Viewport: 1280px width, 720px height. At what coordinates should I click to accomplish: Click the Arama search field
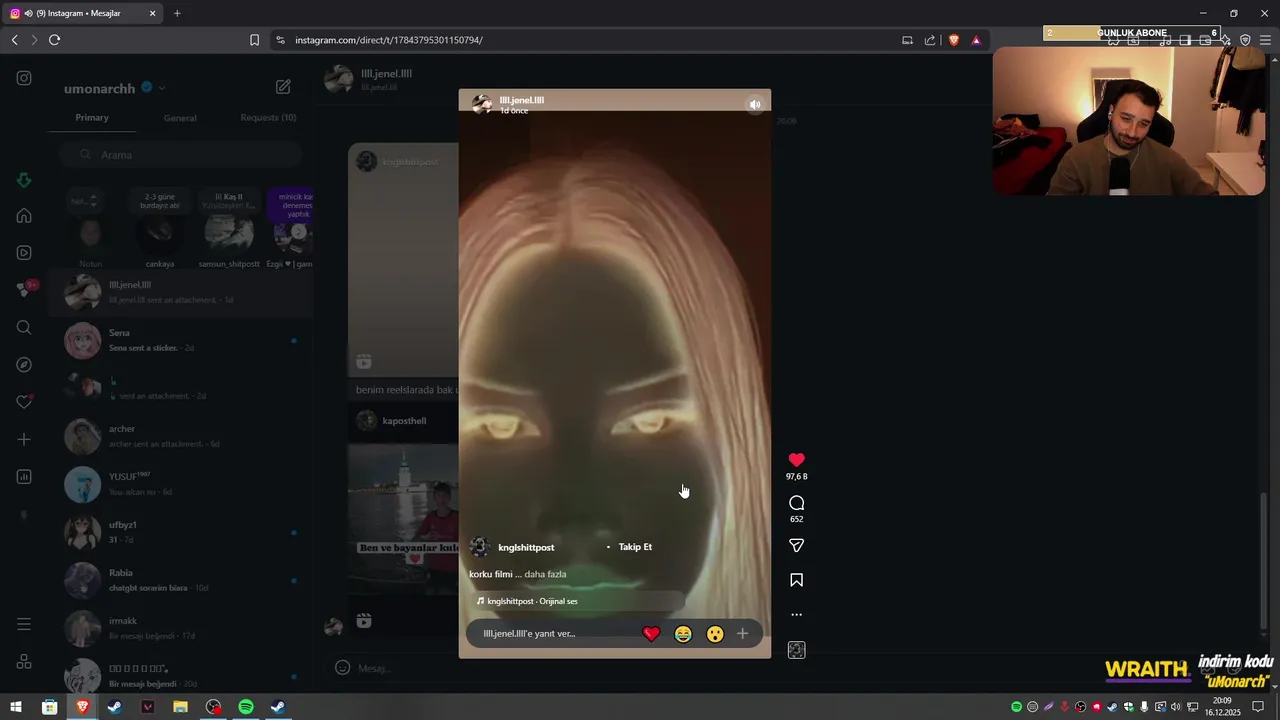coord(180,155)
